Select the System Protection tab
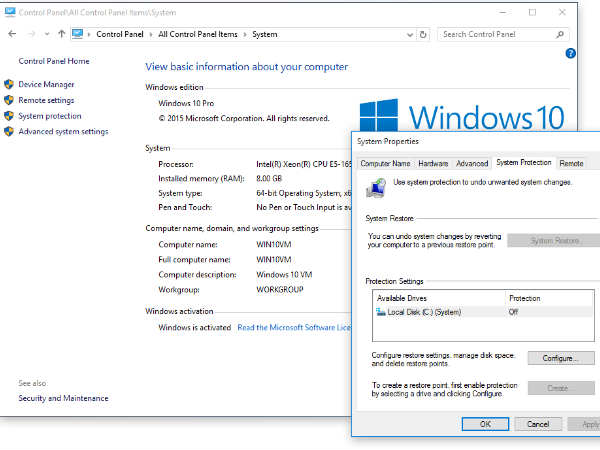600x450 pixels. pos(523,162)
